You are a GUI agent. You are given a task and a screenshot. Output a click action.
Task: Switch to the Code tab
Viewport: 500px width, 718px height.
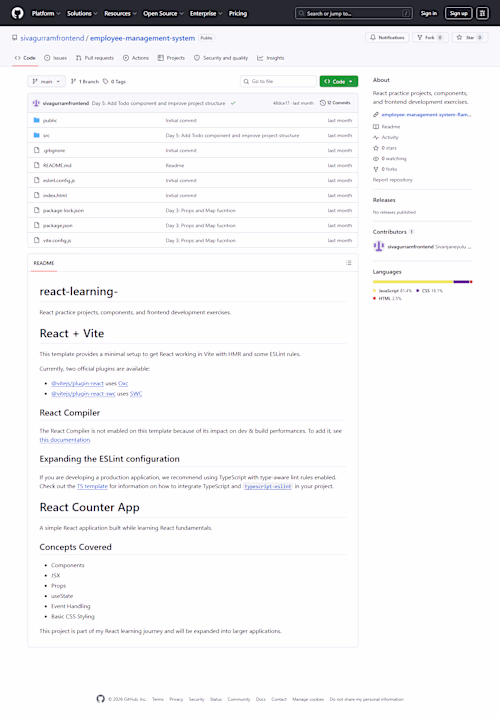point(25,58)
